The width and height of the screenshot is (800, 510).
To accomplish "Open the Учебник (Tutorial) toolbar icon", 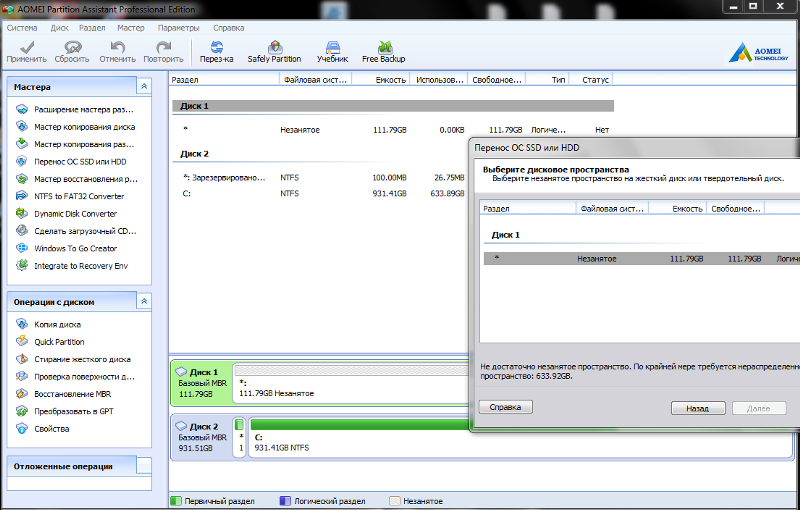I will pos(332,52).
